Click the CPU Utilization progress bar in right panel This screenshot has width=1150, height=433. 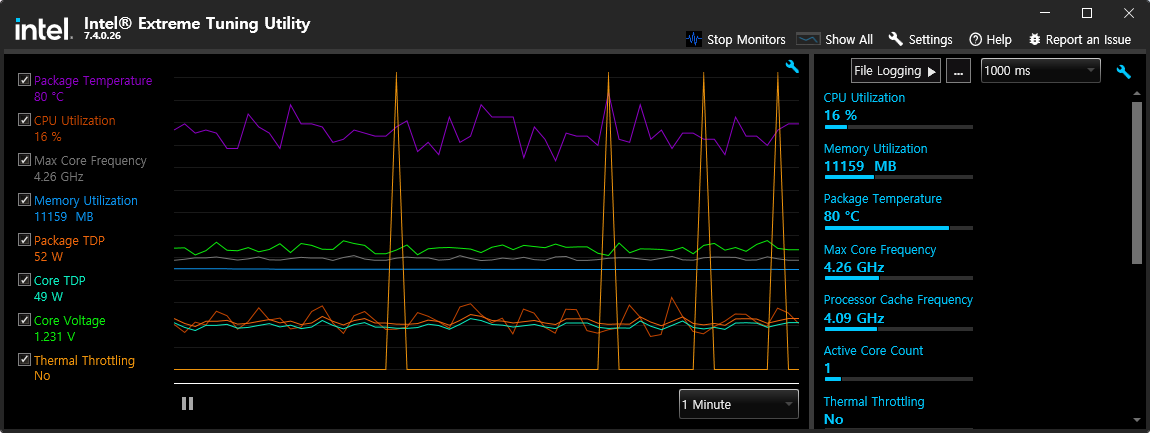pos(898,127)
